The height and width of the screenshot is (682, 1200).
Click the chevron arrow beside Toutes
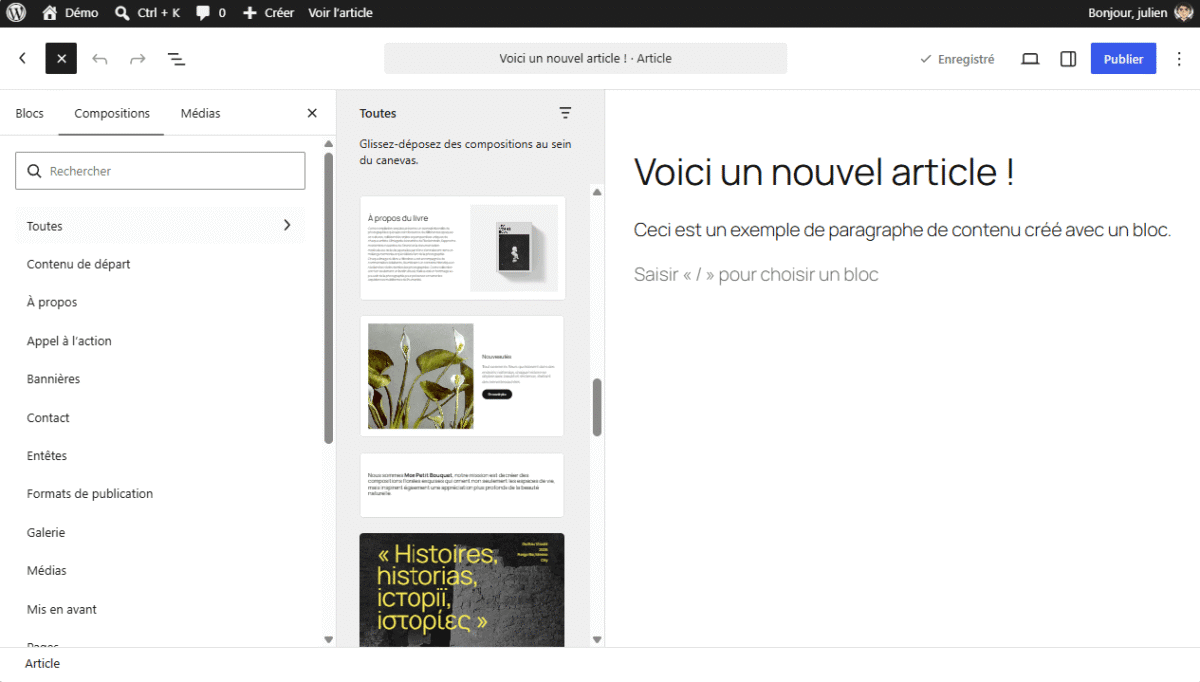tap(287, 225)
